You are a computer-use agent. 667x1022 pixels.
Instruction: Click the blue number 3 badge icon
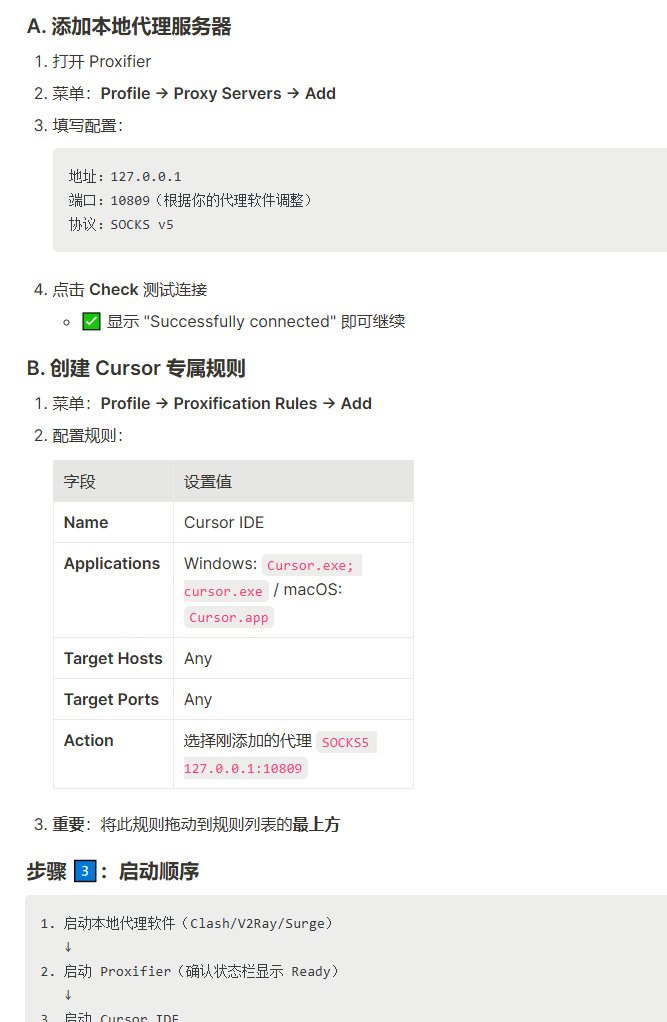coord(85,871)
